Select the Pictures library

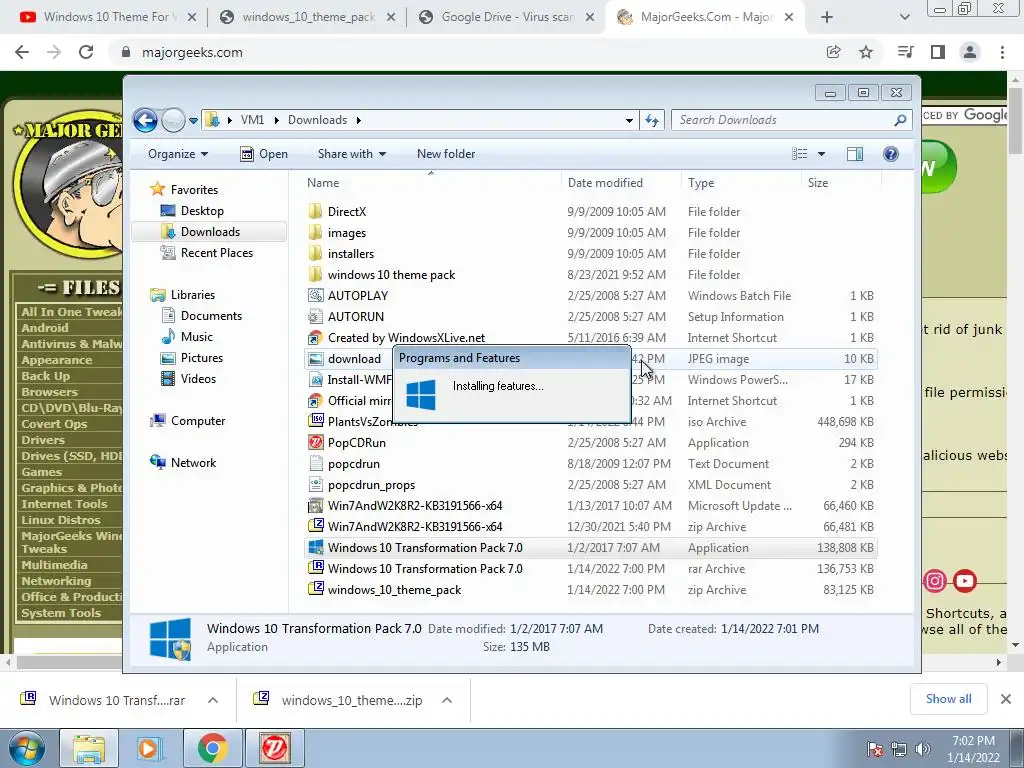pyautogui.click(x=201, y=358)
